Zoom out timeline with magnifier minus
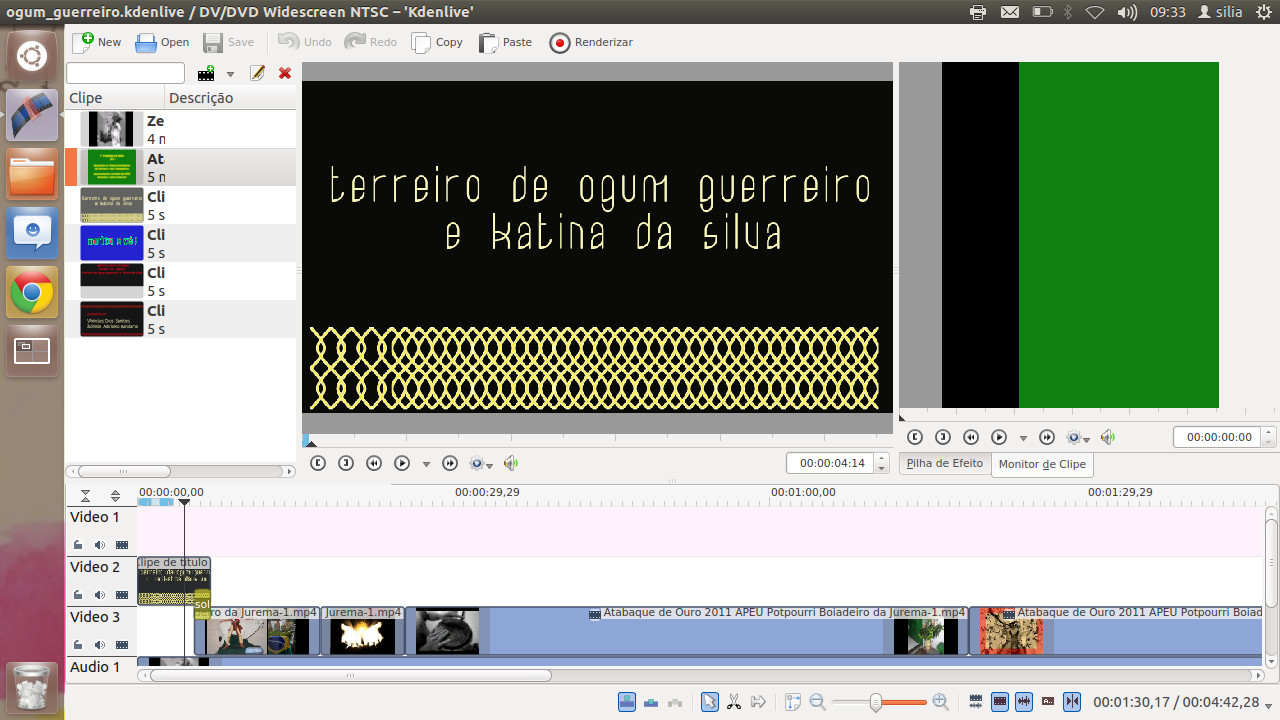The width and height of the screenshot is (1280, 720). tap(818, 702)
